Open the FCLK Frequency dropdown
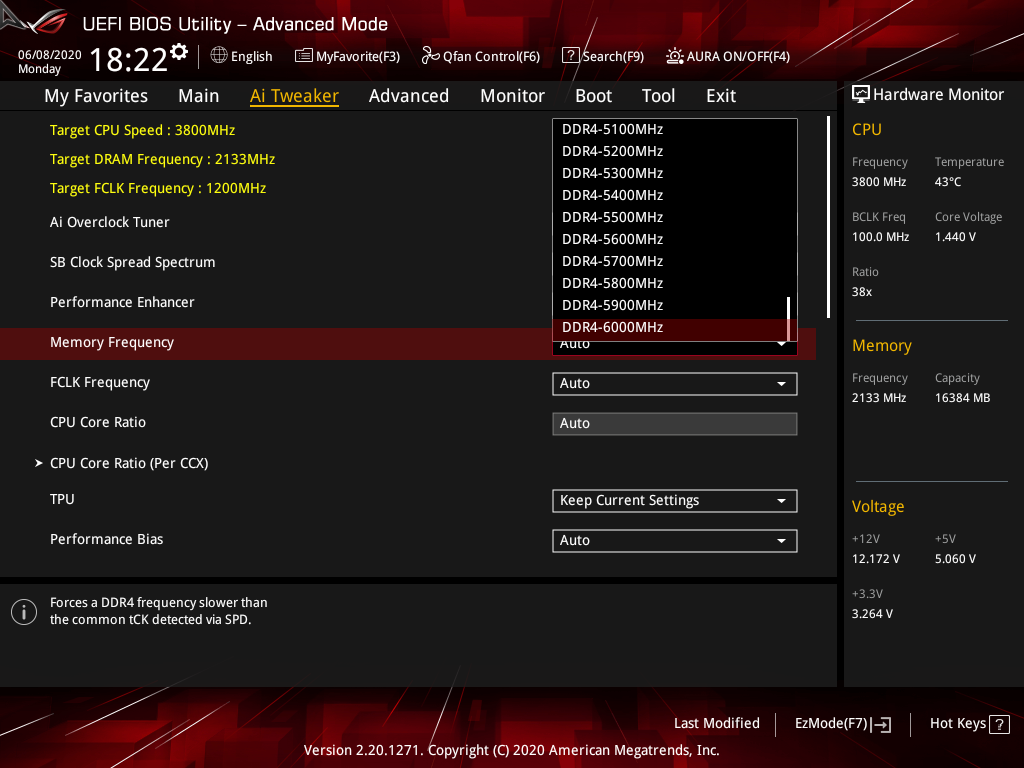 point(675,383)
